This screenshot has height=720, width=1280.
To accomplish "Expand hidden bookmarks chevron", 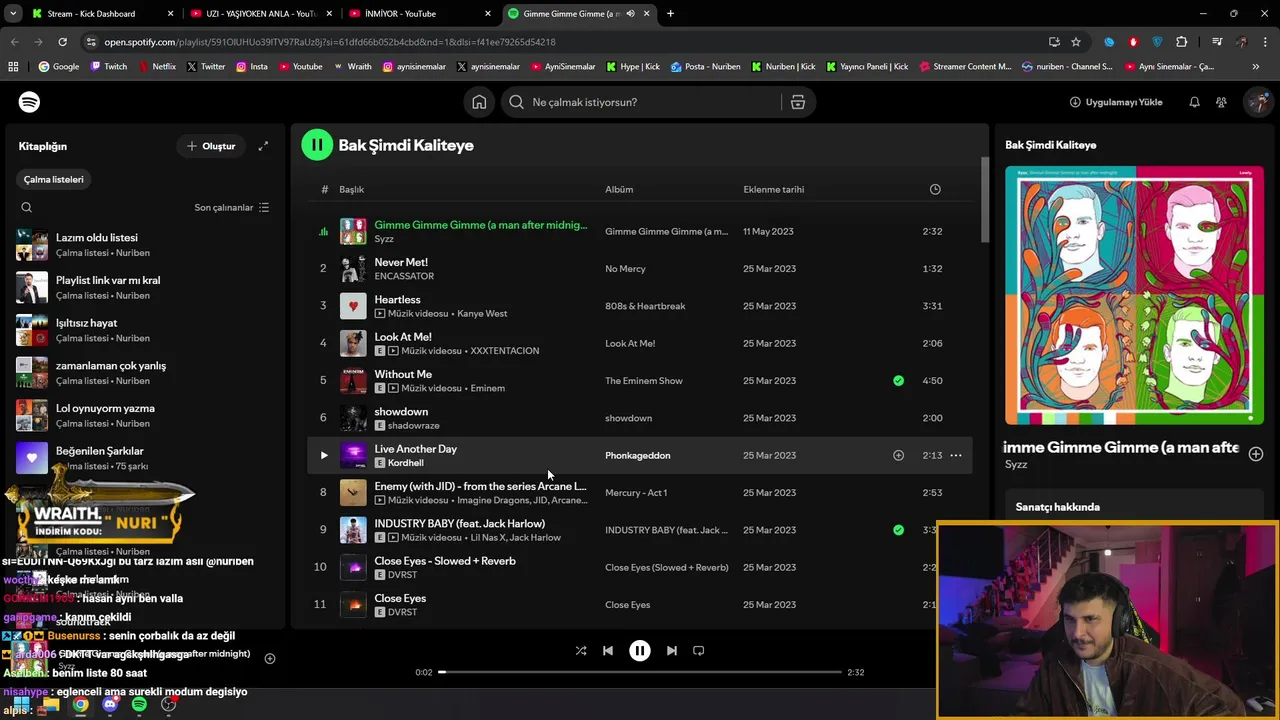I will (x=1255, y=67).
